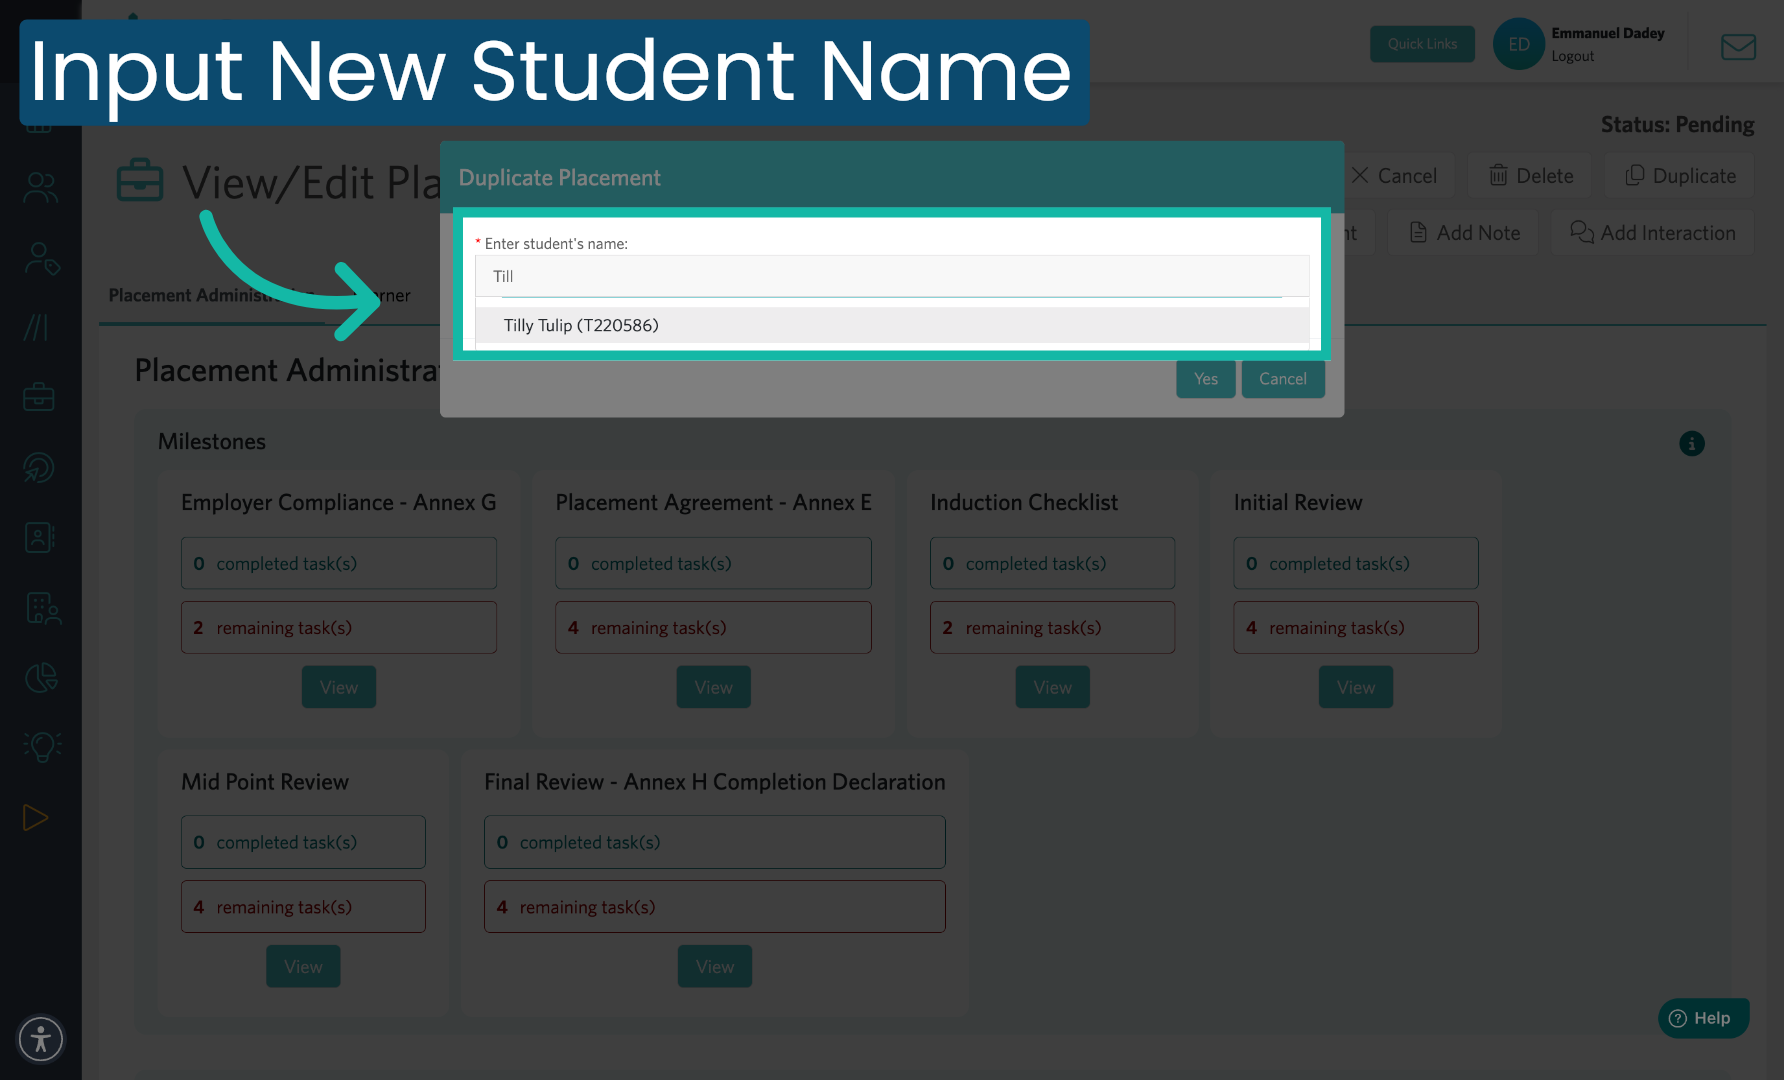Viewport: 1784px width, 1080px height.
Task: Open the Quick Links menu
Action: [x=1422, y=43]
